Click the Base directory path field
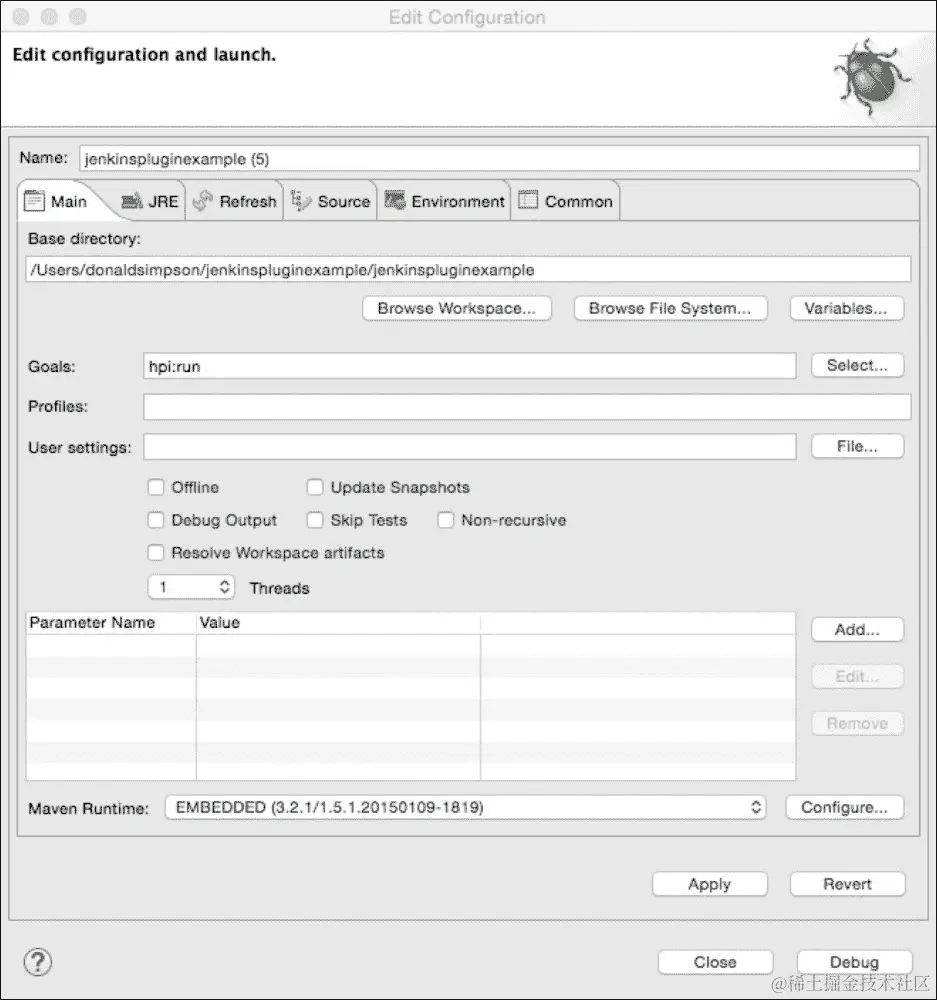Image resolution: width=937 pixels, height=1000 pixels. click(x=468, y=269)
